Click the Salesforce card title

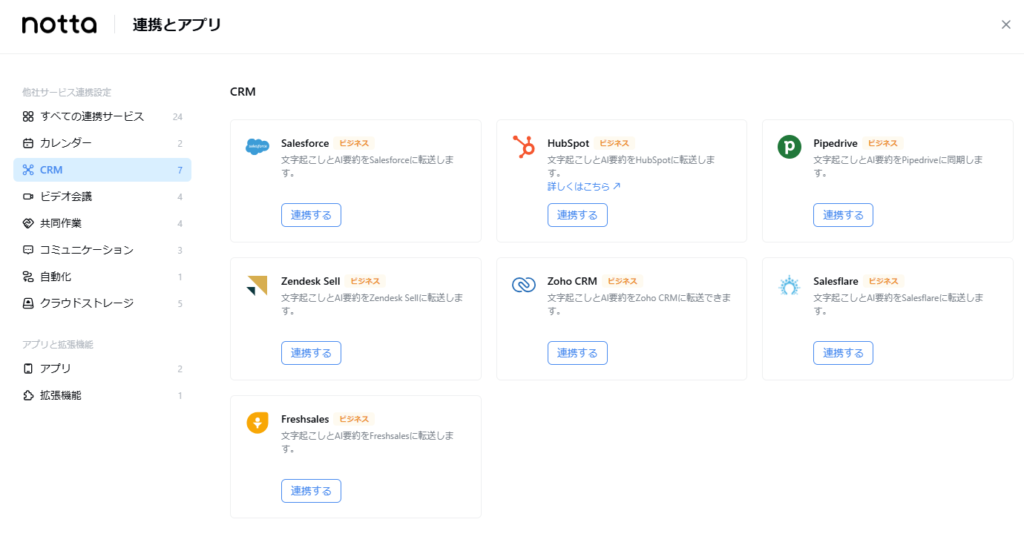[x=305, y=143]
